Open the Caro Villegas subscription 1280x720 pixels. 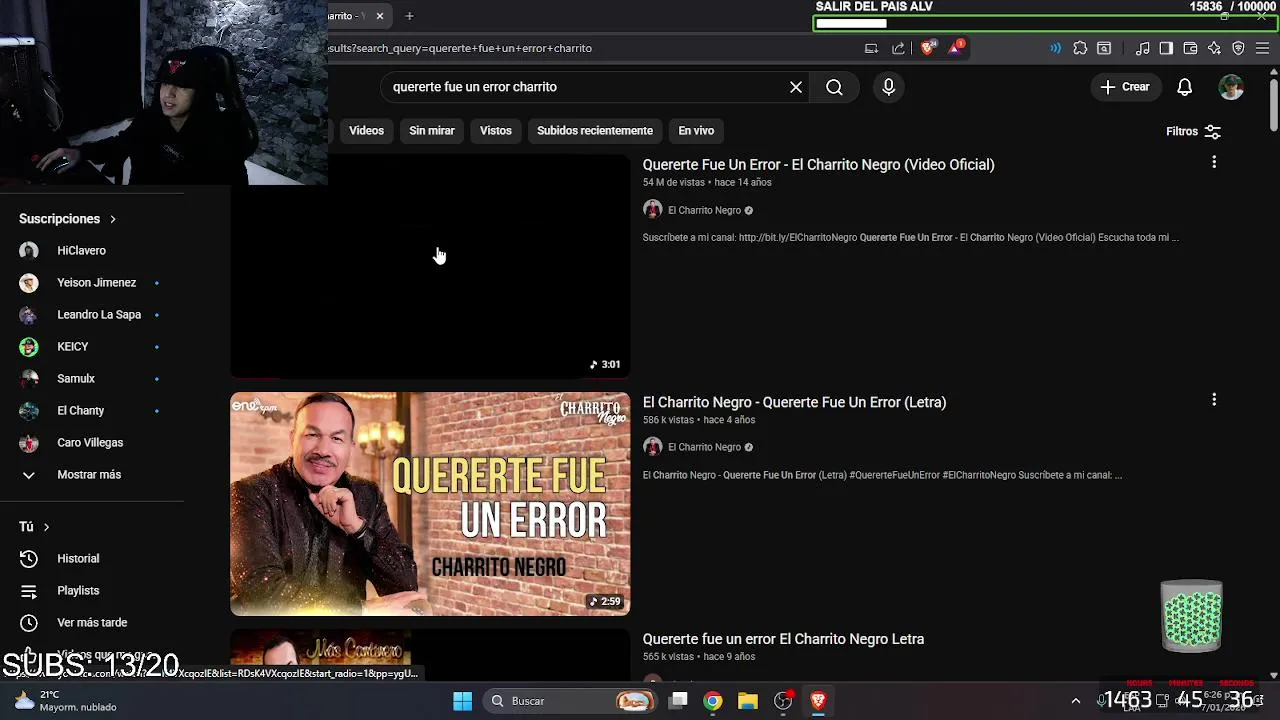pyautogui.click(x=92, y=443)
